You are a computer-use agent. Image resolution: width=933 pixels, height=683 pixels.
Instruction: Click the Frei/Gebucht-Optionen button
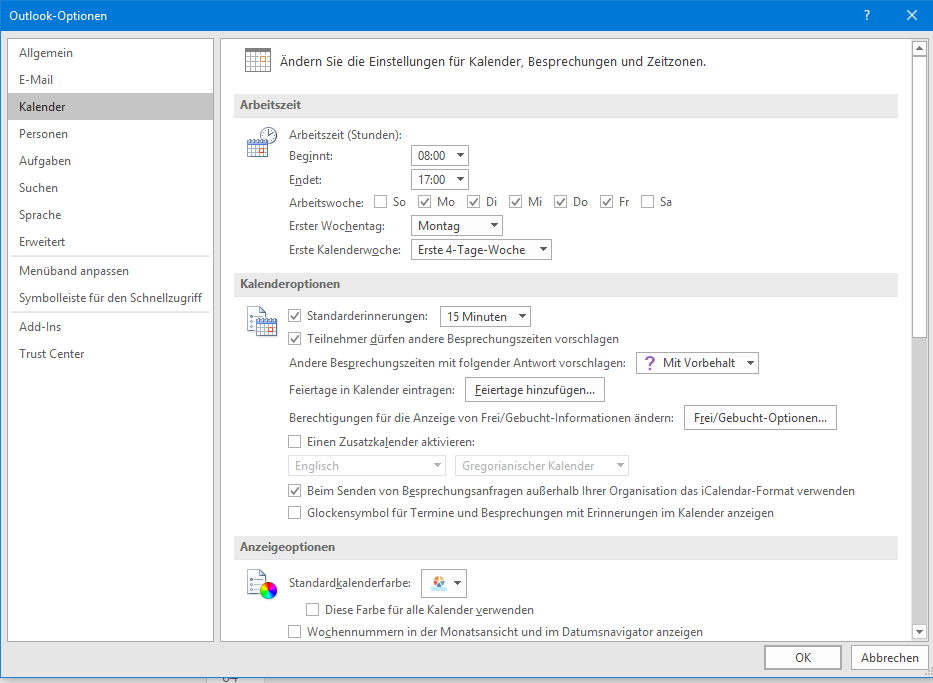(x=760, y=418)
